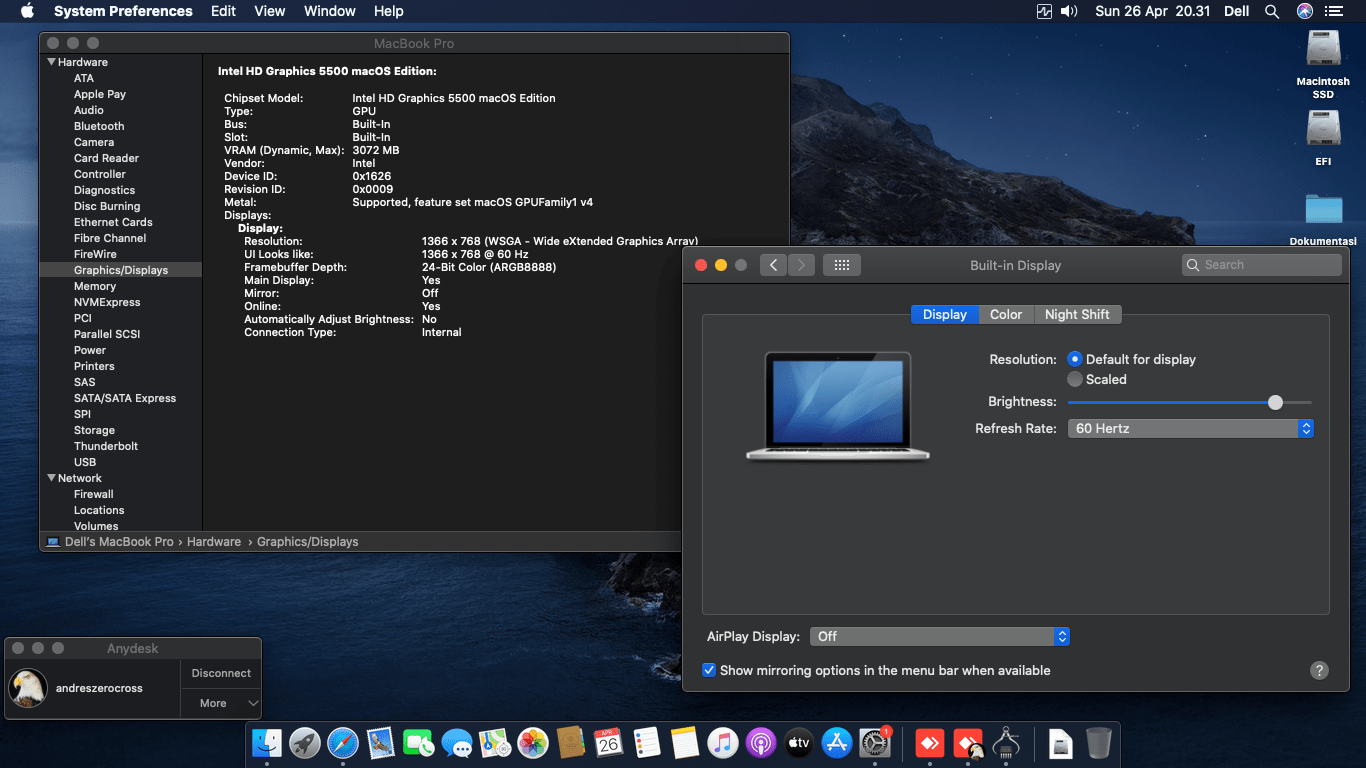Open Messages from the Dock
1366x768 pixels.
[457, 743]
